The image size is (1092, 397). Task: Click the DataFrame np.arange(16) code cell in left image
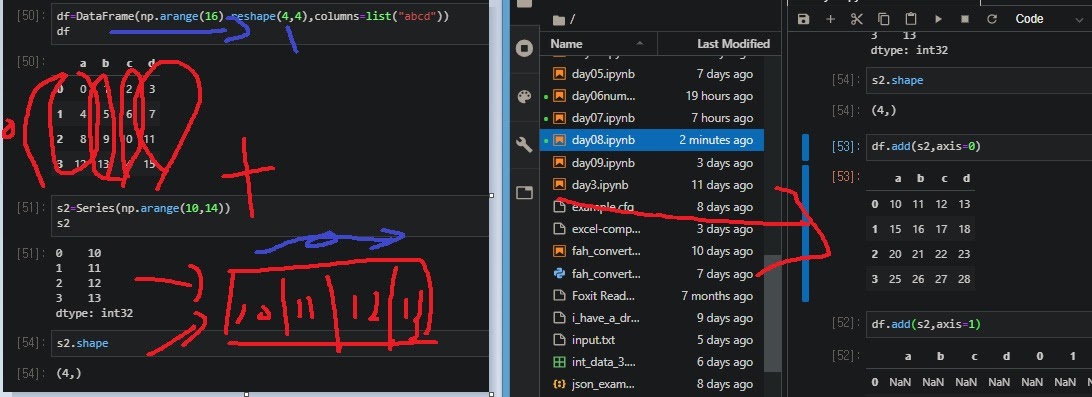[270, 24]
